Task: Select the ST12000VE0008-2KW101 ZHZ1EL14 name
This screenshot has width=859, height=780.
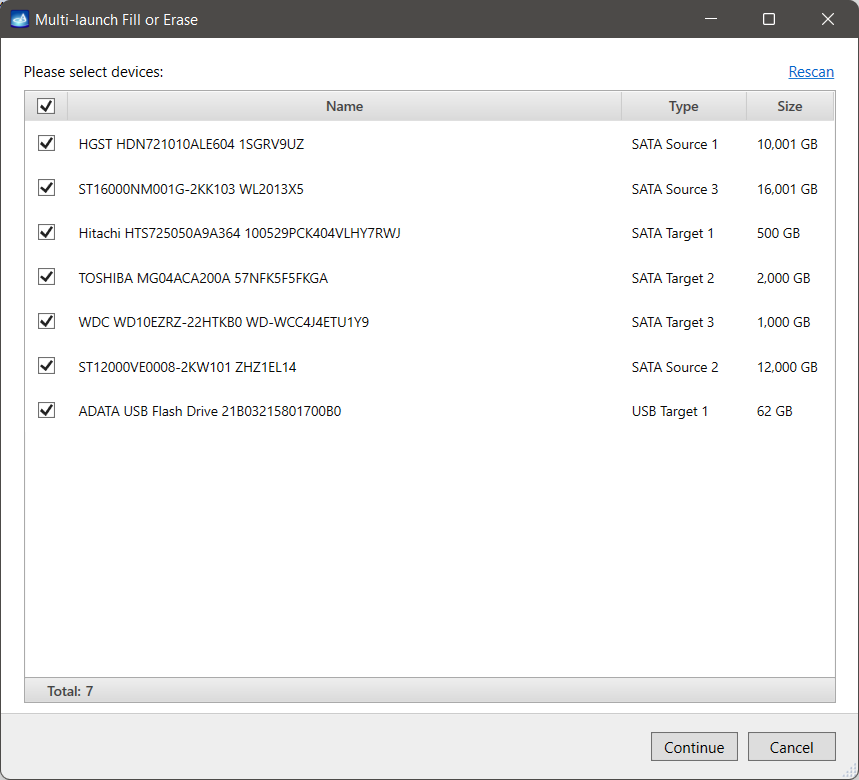Action: (x=187, y=367)
